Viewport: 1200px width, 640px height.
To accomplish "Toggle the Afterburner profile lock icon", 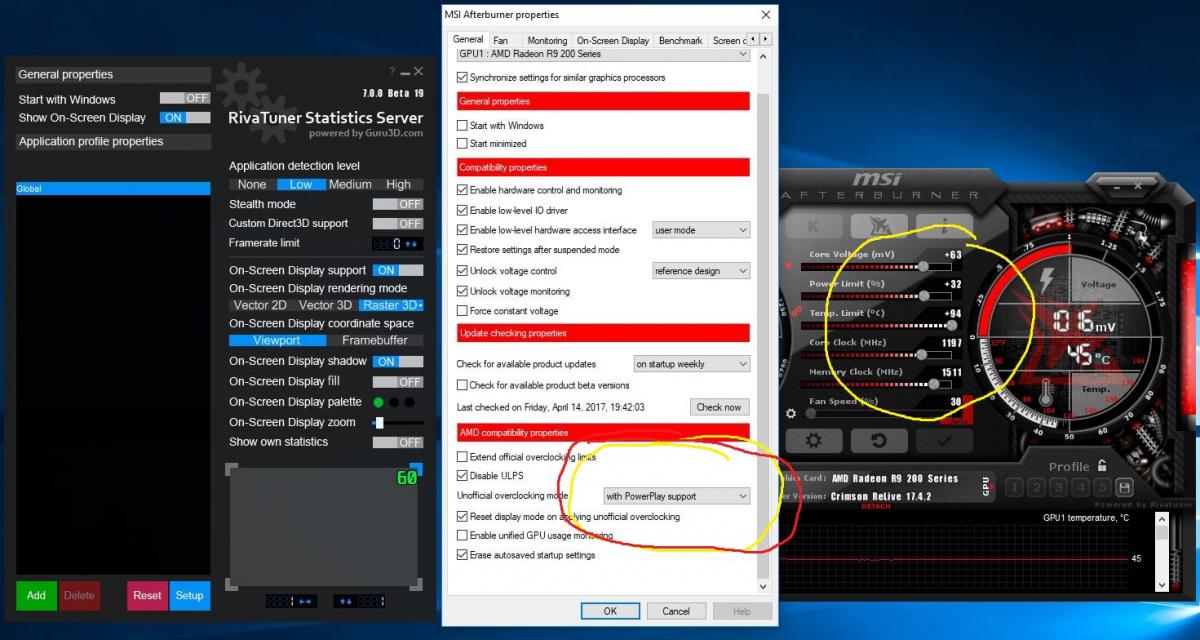I will tap(1102, 466).
